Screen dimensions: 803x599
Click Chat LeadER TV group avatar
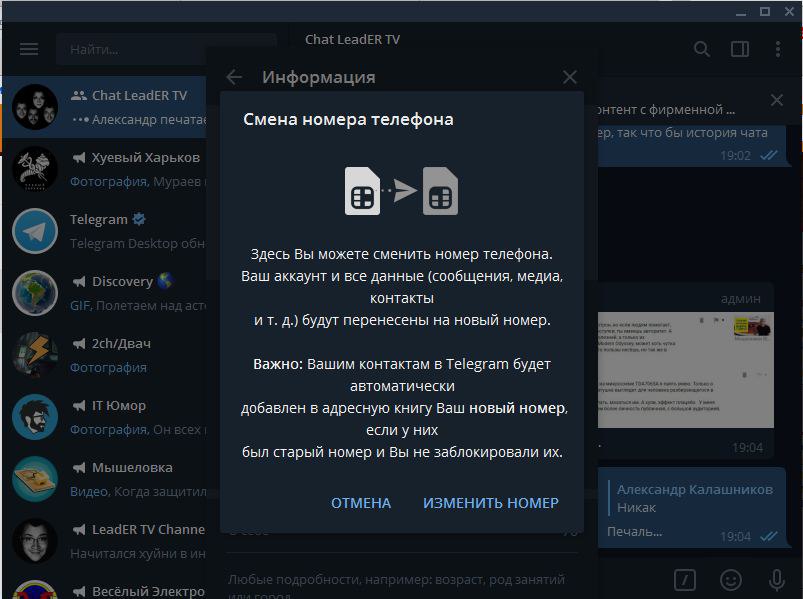point(35,107)
